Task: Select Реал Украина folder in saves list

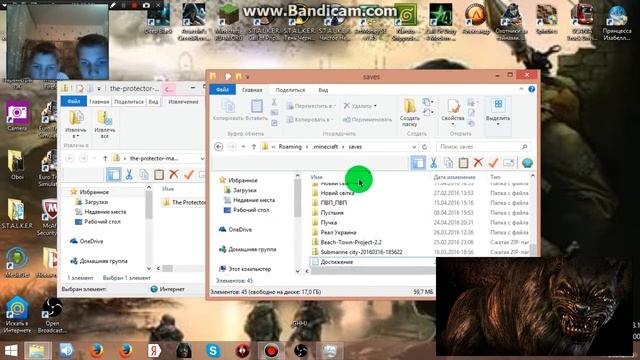Action: pyautogui.click(x=338, y=232)
